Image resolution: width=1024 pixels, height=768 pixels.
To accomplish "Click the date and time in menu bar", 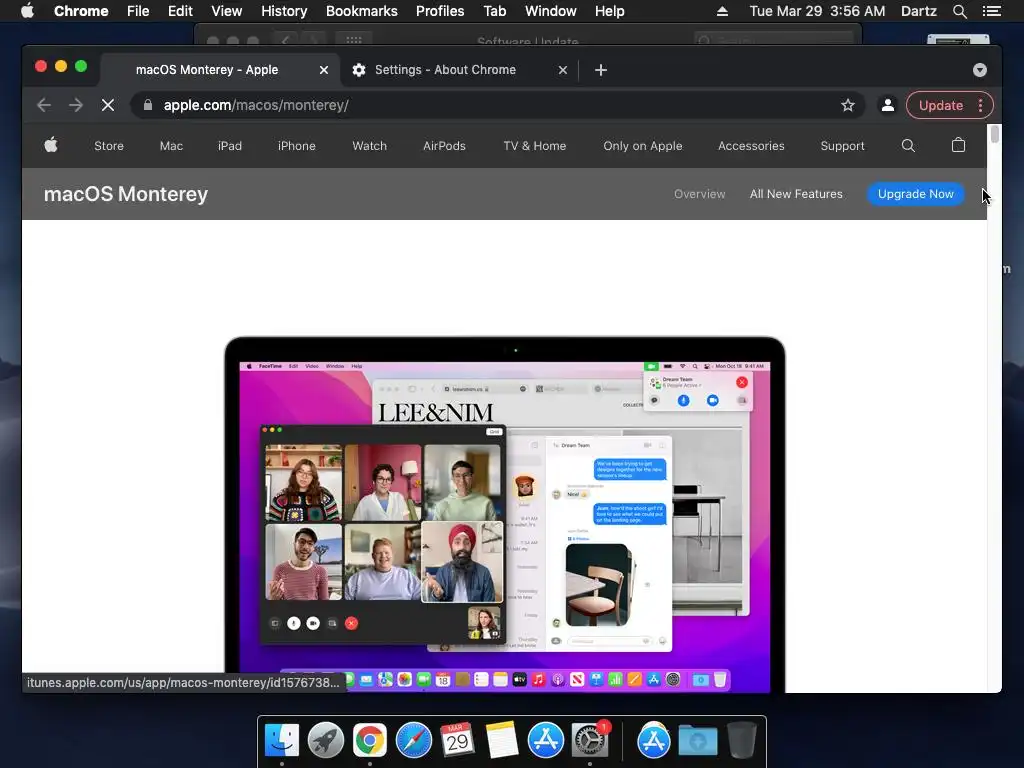I will (x=817, y=11).
